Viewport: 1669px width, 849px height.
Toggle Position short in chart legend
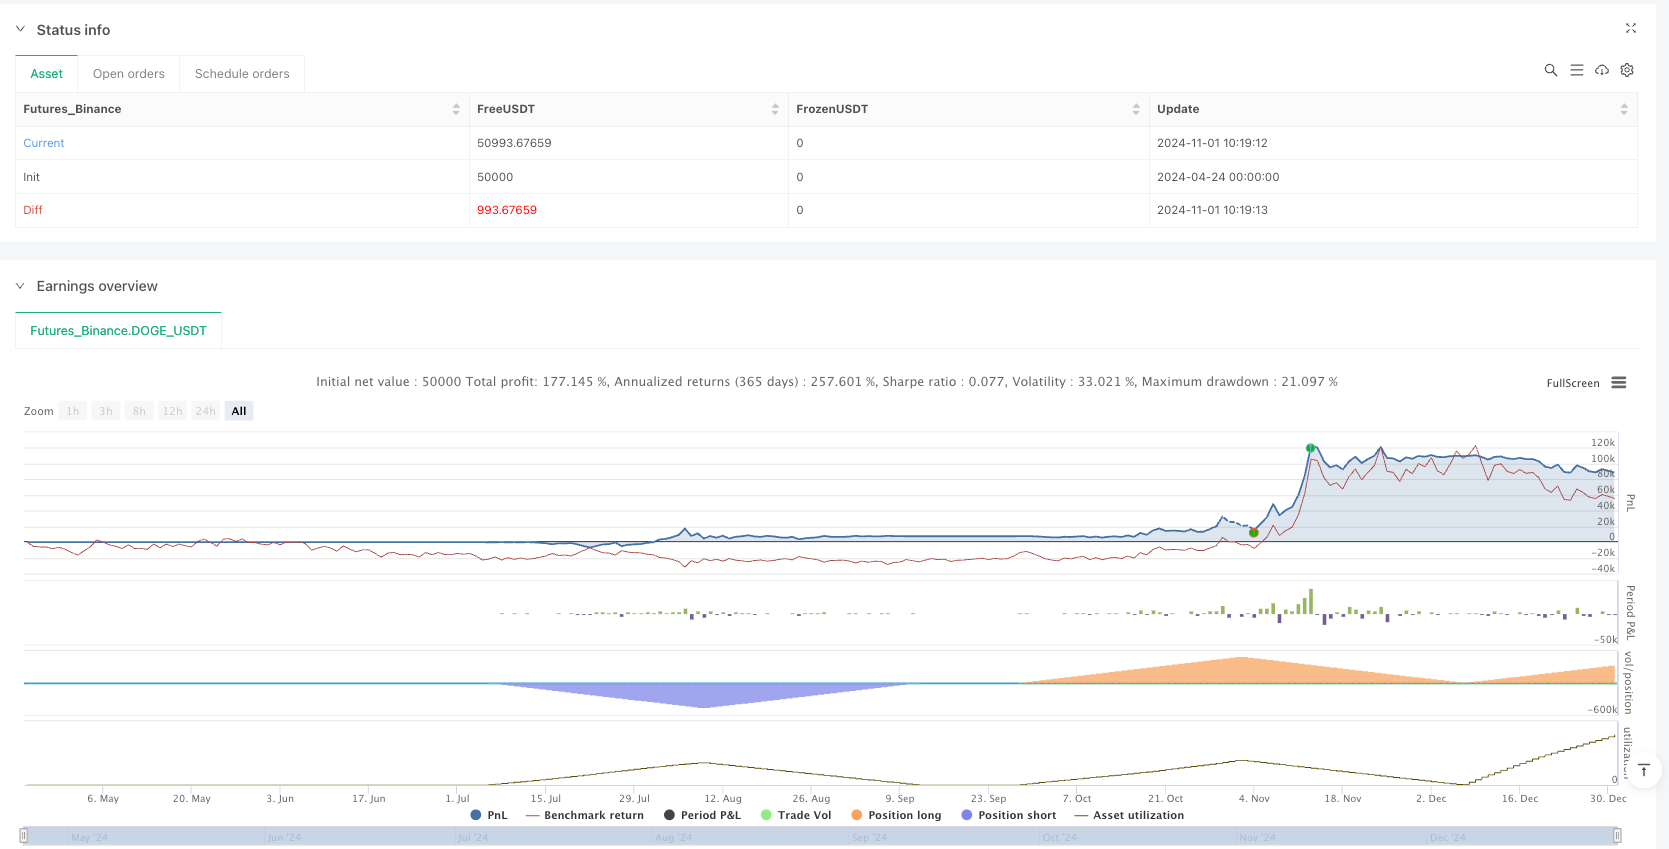coord(1008,815)
